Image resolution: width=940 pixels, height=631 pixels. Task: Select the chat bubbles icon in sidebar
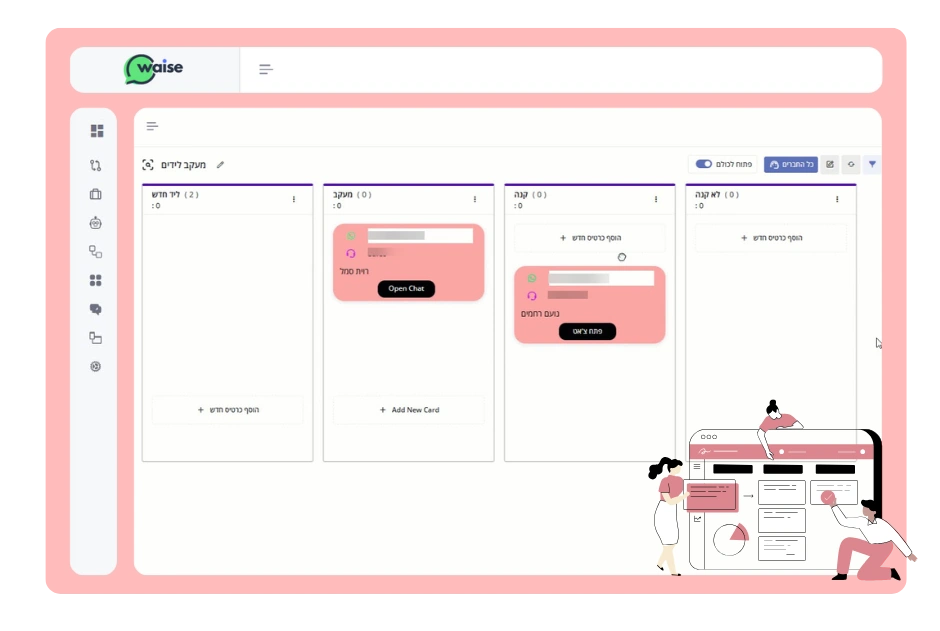click(96, 309)
